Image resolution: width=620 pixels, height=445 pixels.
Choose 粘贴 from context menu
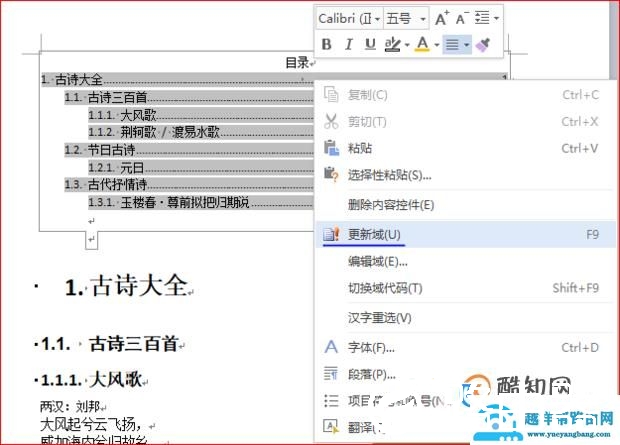(x=465, y=148)
